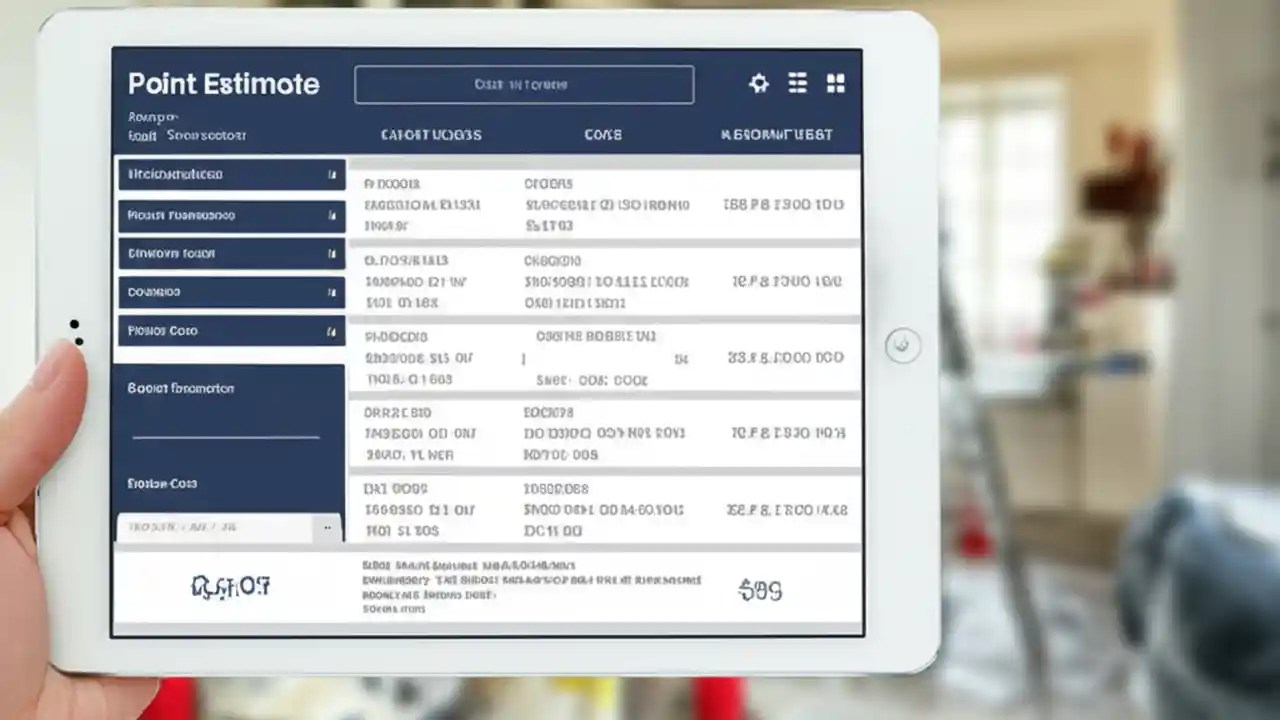Viewport: 1280px width, 720px height.
Task: Click the small icon inside the bottom input field
Action: click(326, 527)
